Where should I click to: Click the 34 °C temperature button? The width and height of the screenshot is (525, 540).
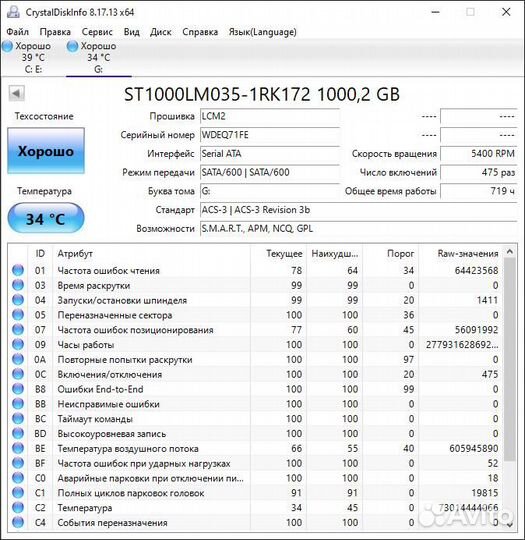tap(46, 218)
